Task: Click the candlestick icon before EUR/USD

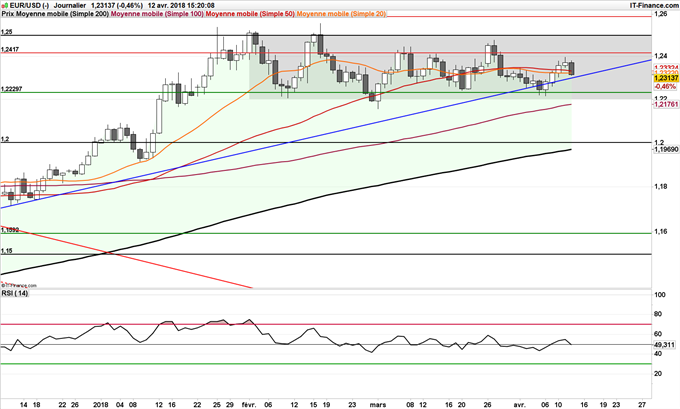Action: (5, 6)
